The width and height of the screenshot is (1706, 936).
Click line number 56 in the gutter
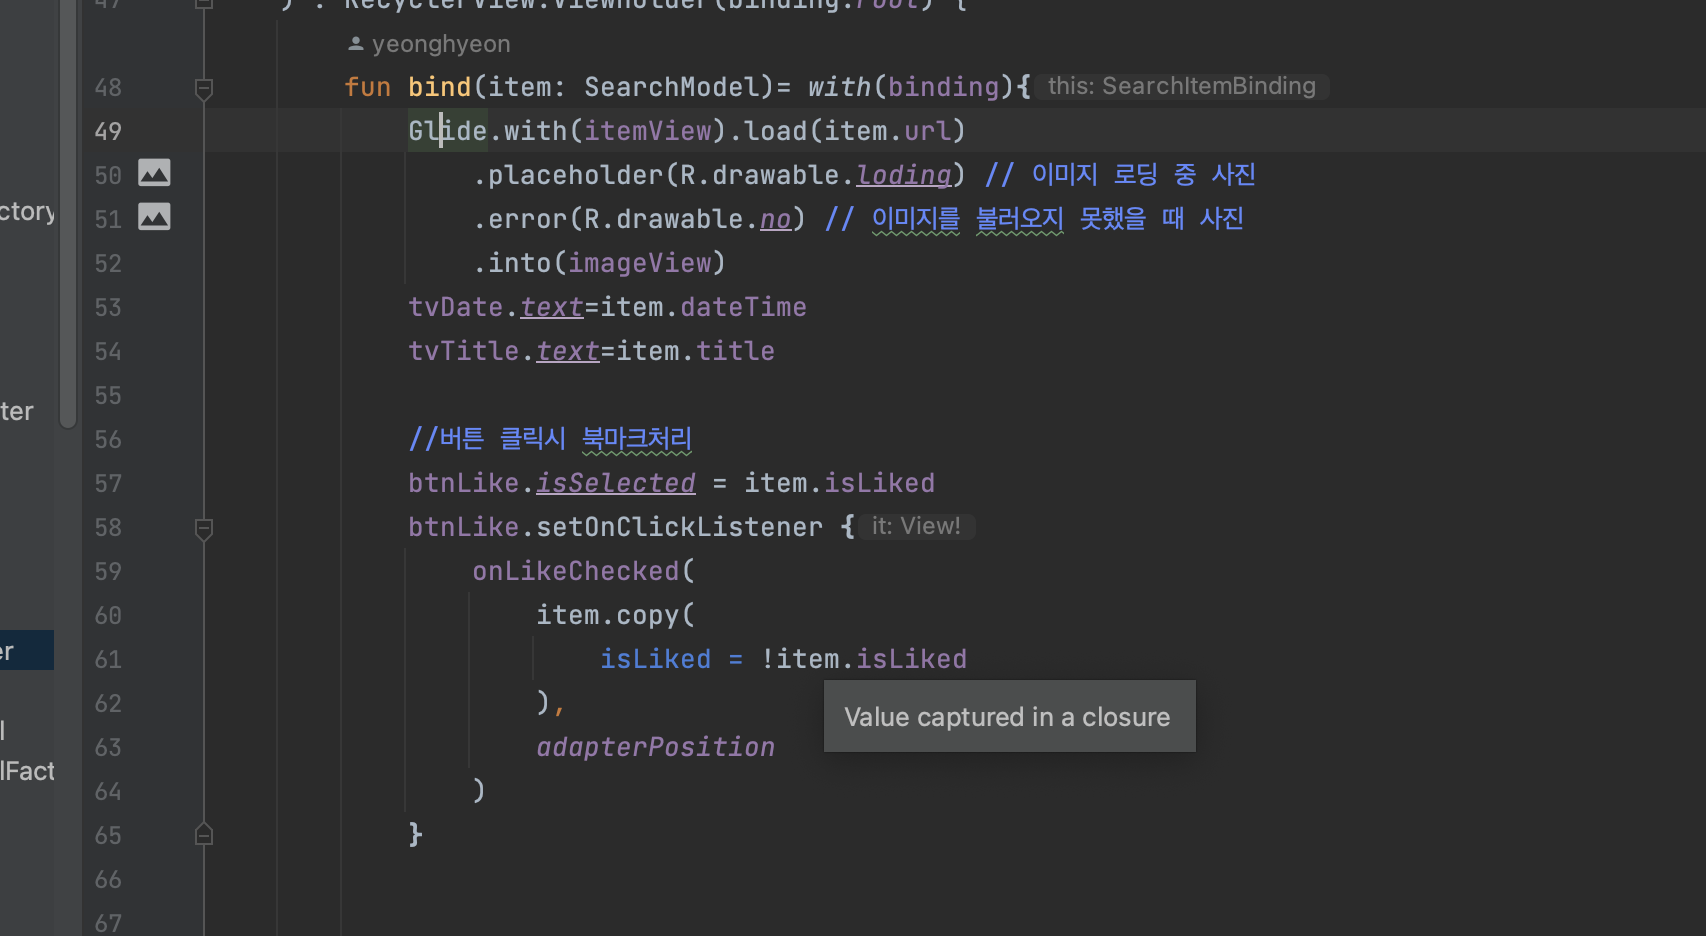(x=108, y=439)
